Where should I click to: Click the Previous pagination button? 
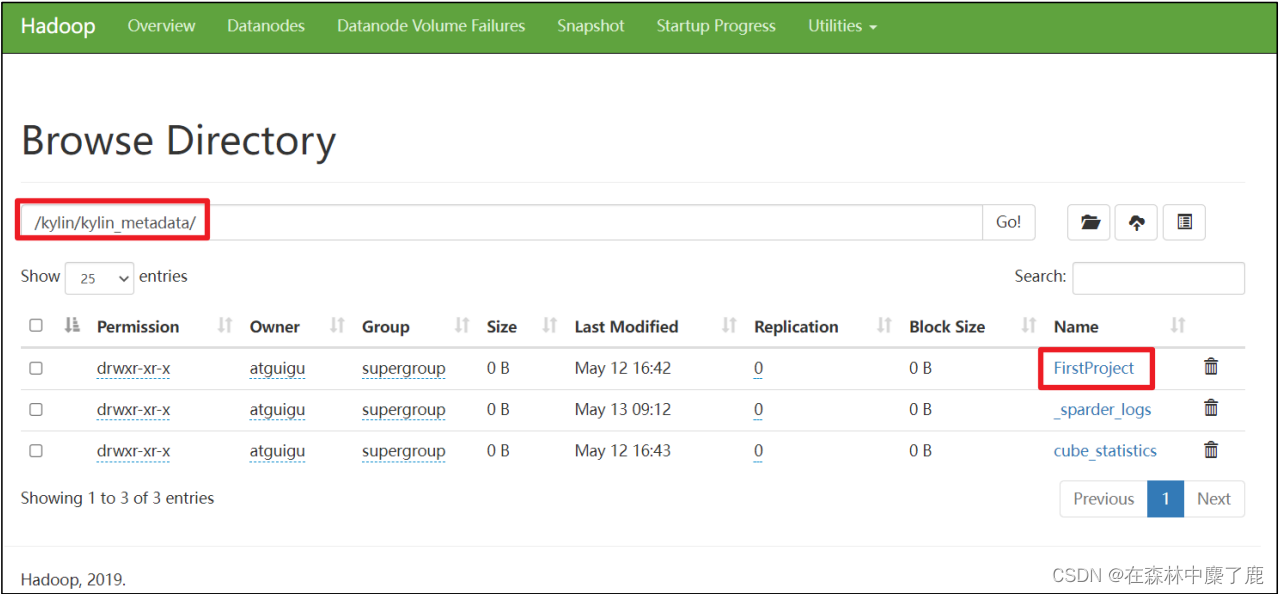1104,498
